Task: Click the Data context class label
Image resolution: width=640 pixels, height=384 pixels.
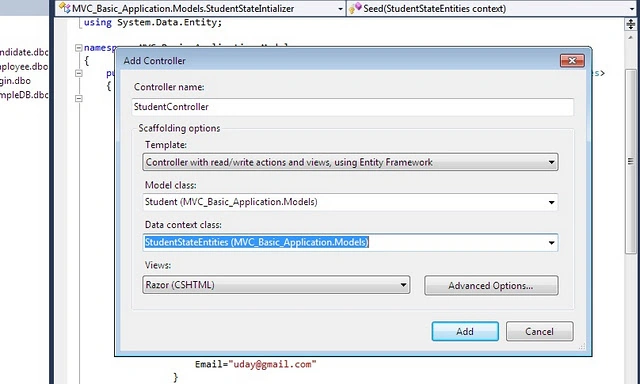Action: tap(183, 225)
